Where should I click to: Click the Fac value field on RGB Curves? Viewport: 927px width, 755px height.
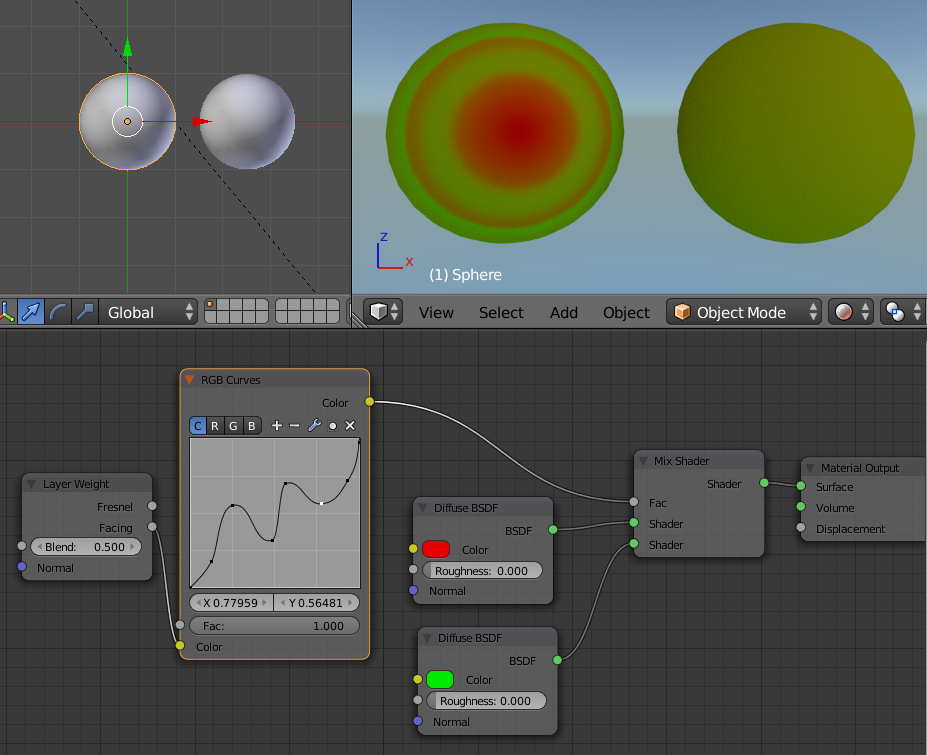(x=274, y=625)
